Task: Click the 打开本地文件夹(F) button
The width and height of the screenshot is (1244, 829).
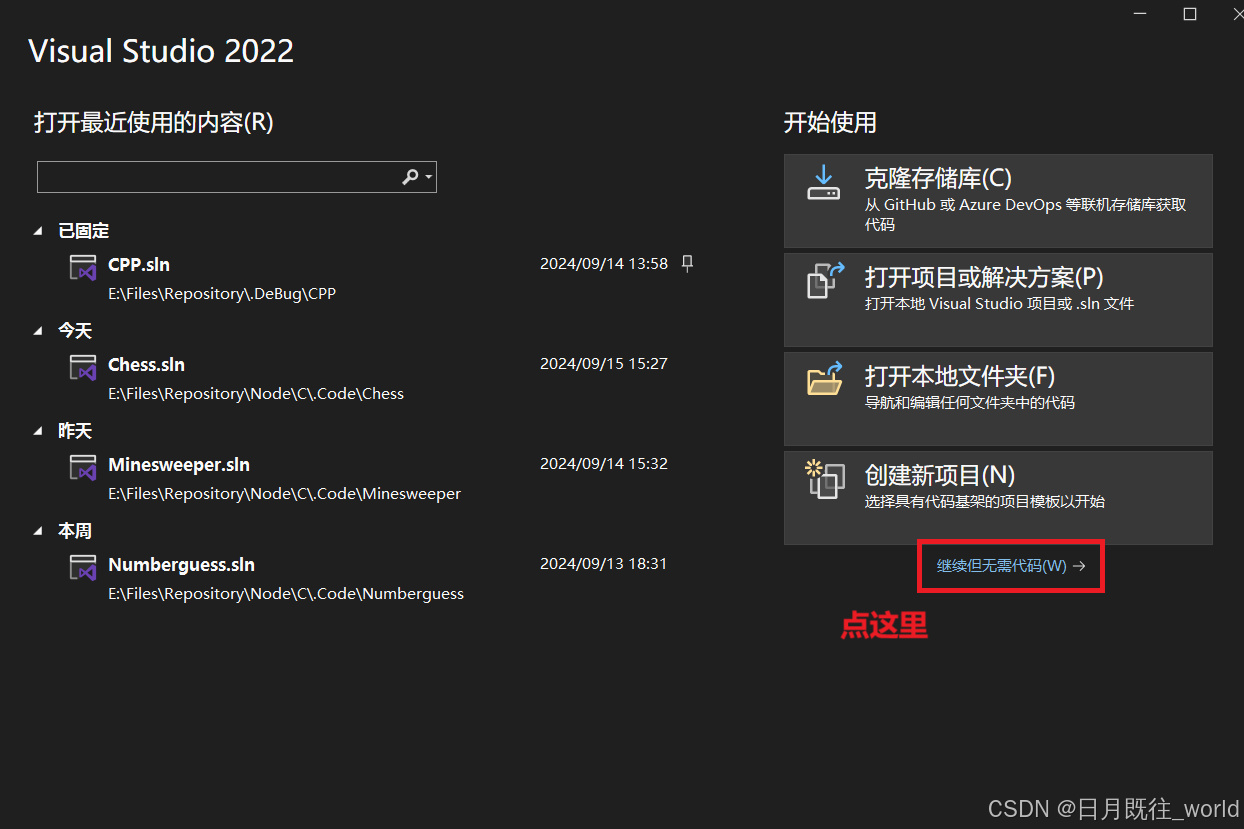Action: point(998,399)
